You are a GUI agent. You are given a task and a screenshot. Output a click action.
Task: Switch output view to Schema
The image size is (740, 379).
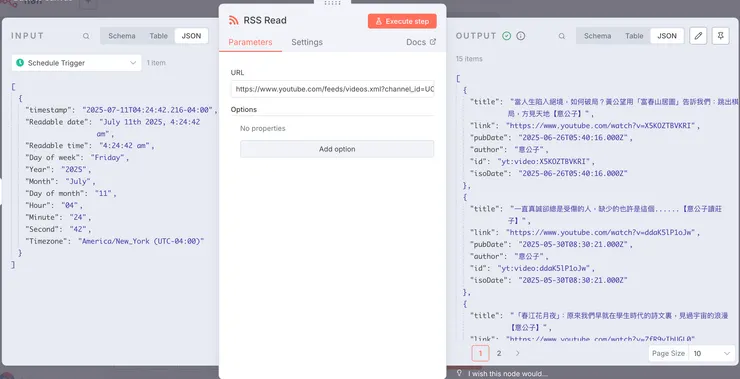pos(597,36)
